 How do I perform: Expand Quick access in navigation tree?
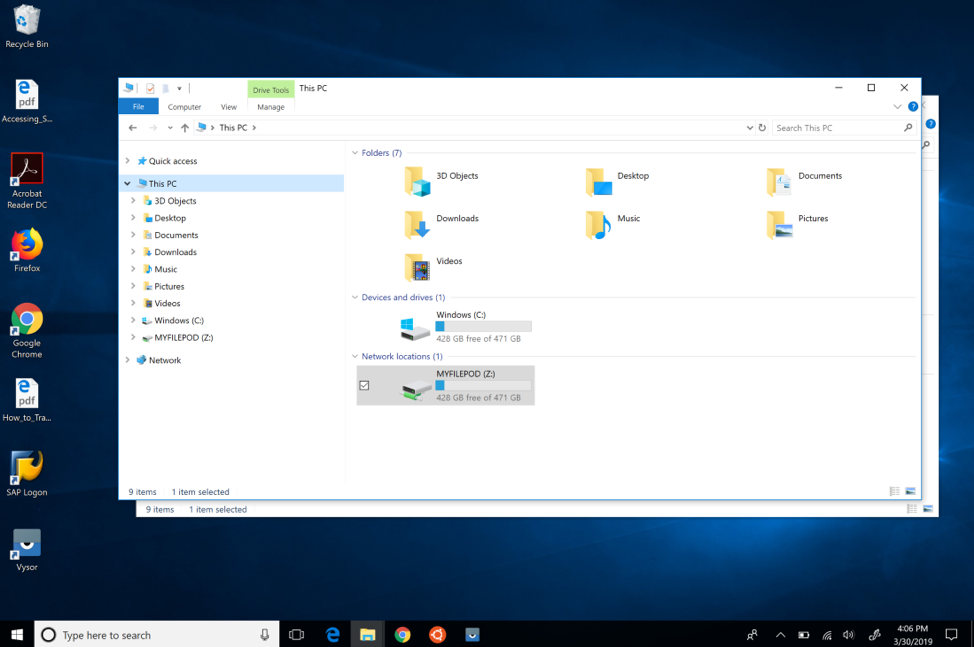tap(127, 161)
